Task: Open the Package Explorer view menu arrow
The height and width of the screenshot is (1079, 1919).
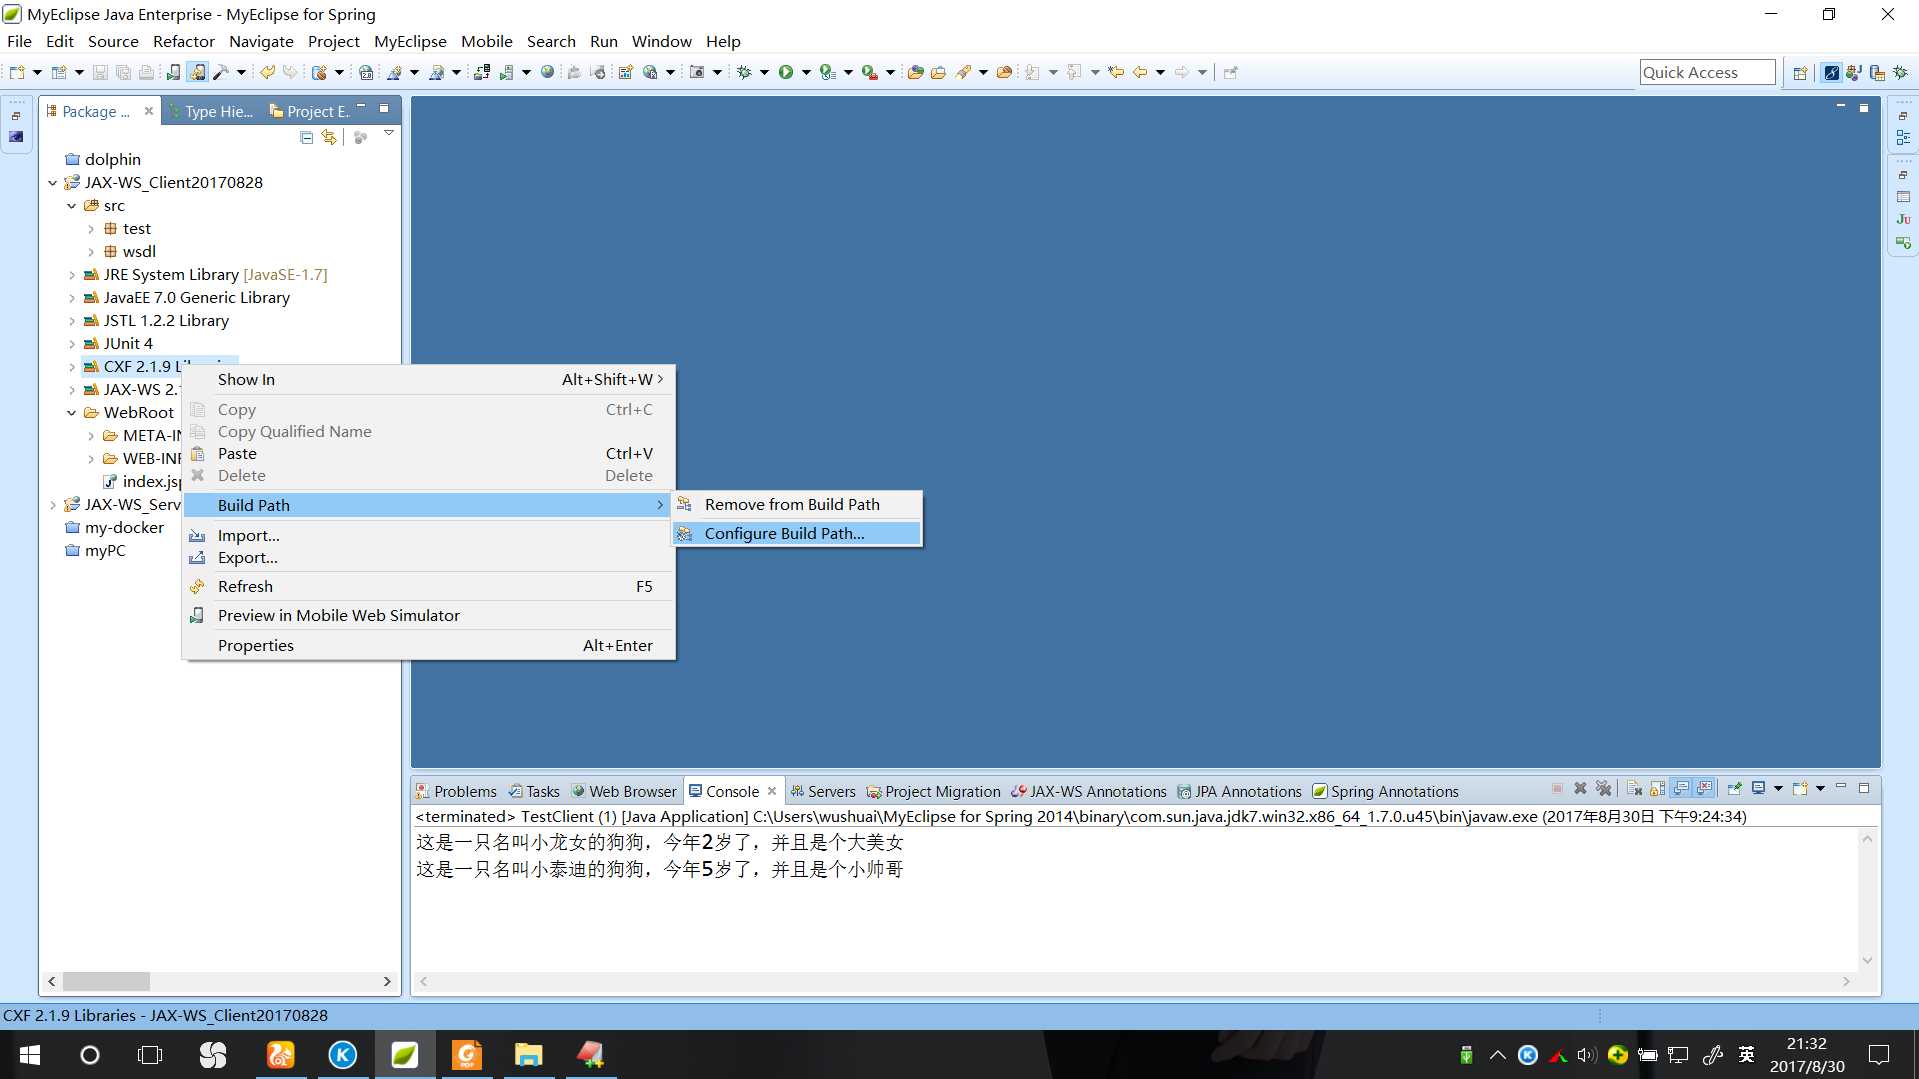Action: tap(389, 134)
